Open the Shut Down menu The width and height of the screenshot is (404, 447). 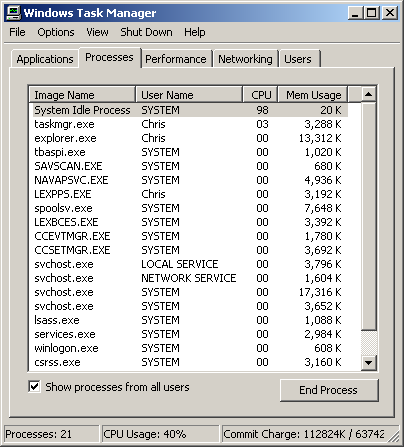pyautogui.click(x=146, y=32)
